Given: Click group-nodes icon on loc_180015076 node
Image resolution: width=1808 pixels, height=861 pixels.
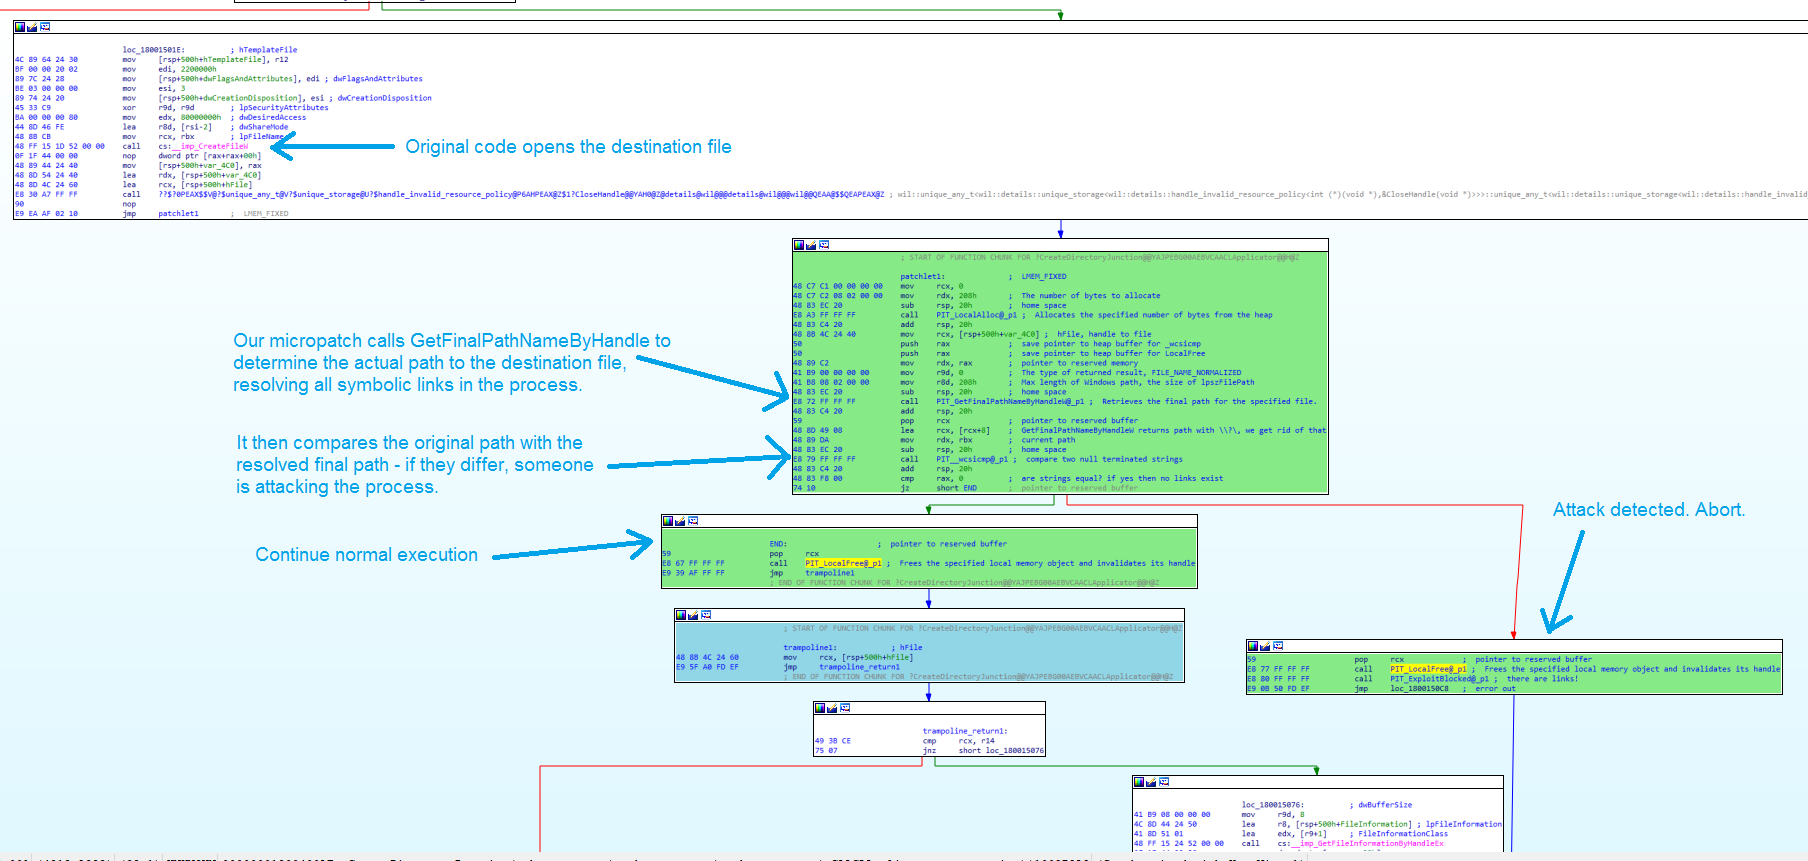Looking at the screenshot, I should point(1164,782).
